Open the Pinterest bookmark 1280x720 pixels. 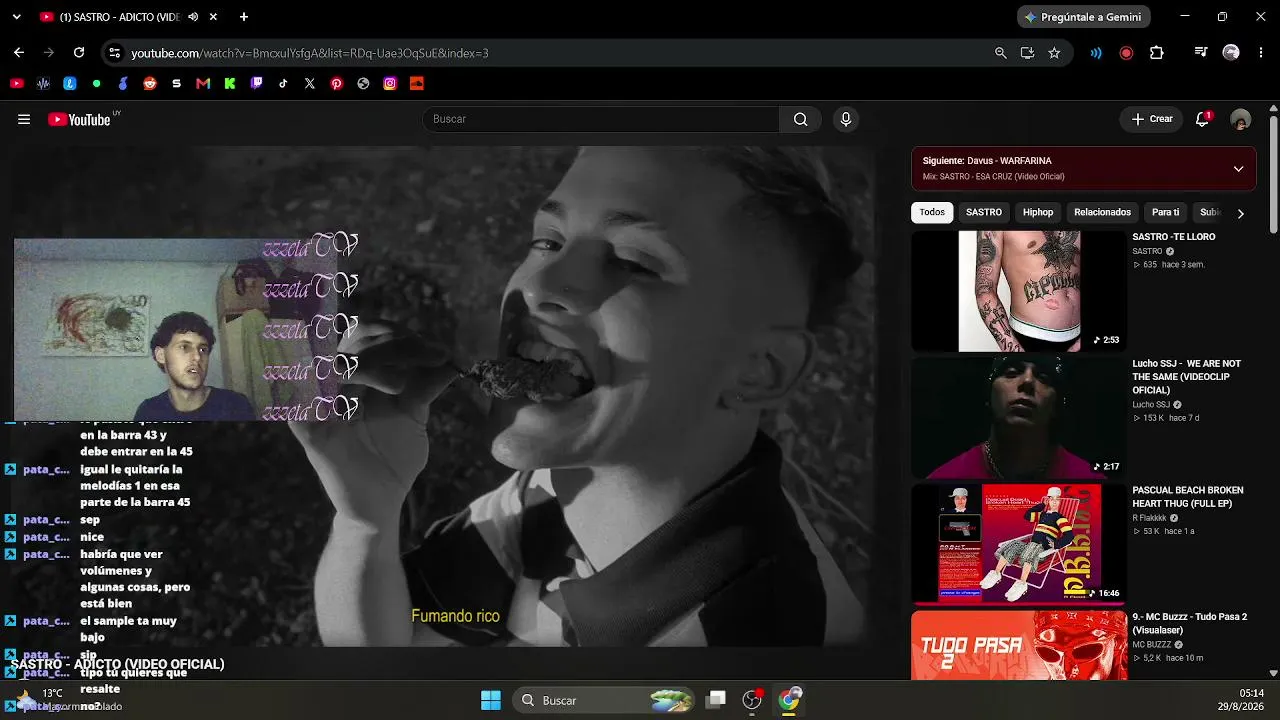point(337,84)
